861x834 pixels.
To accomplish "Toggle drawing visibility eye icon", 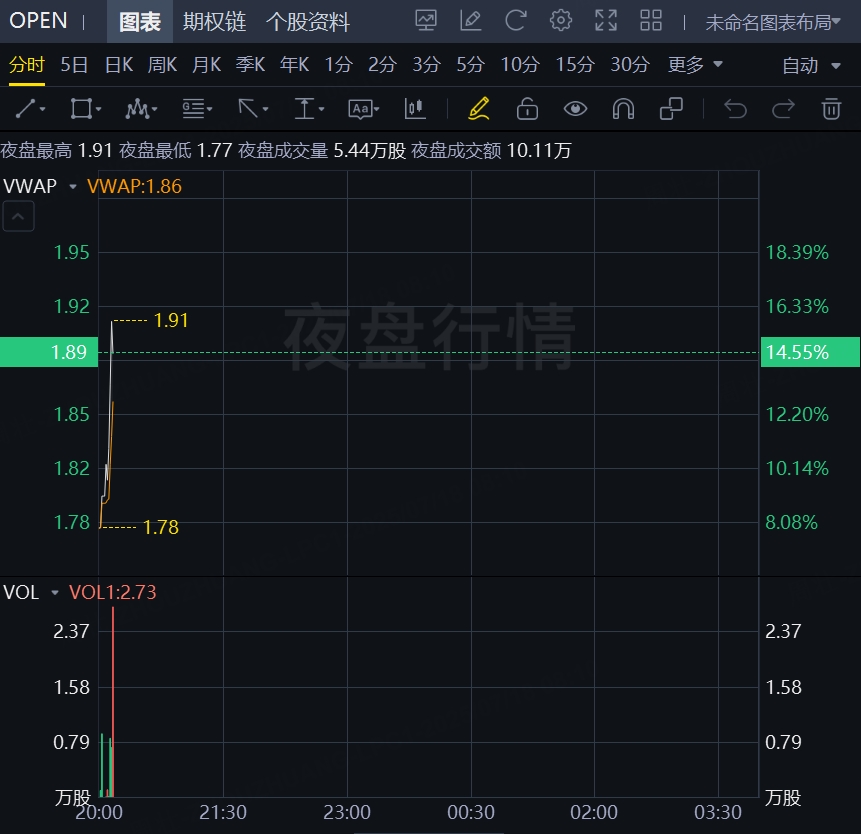I will 575,108.
